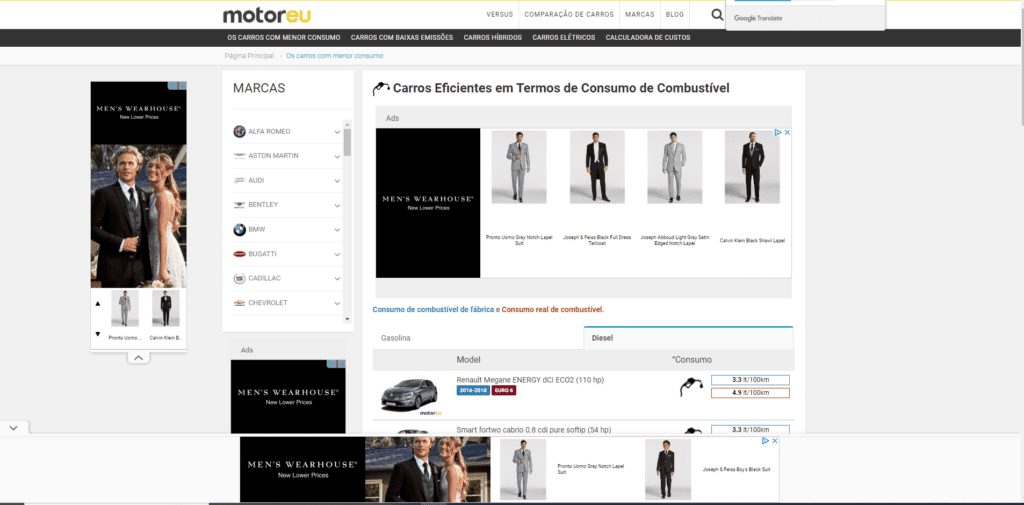Click brand list scrollbar down arrow

[347, 319]
